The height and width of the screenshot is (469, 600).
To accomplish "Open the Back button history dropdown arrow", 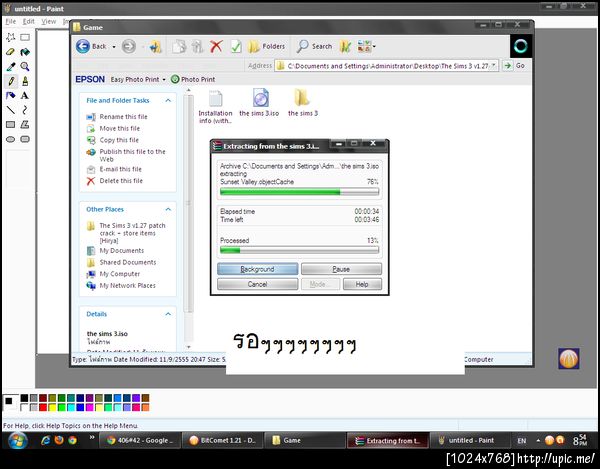I will [x=114, y=47].
